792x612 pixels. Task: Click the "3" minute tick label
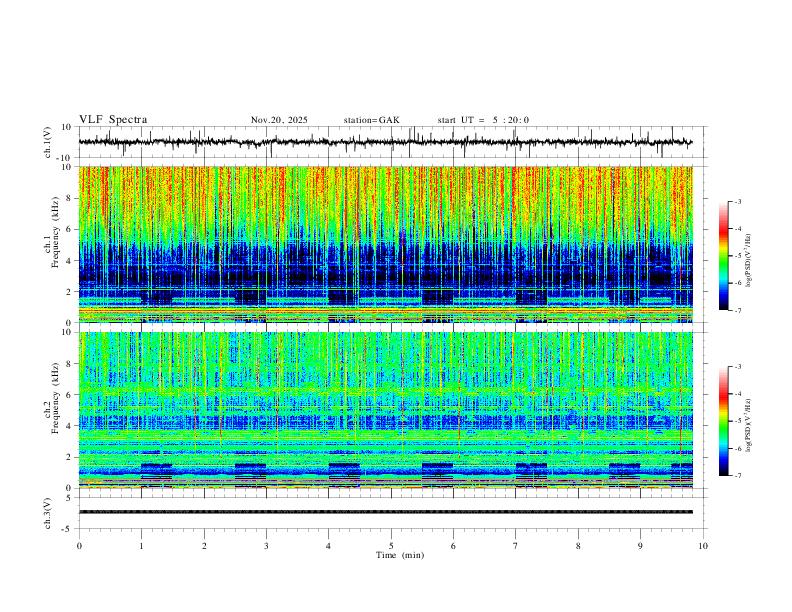[x=266, y=546]
